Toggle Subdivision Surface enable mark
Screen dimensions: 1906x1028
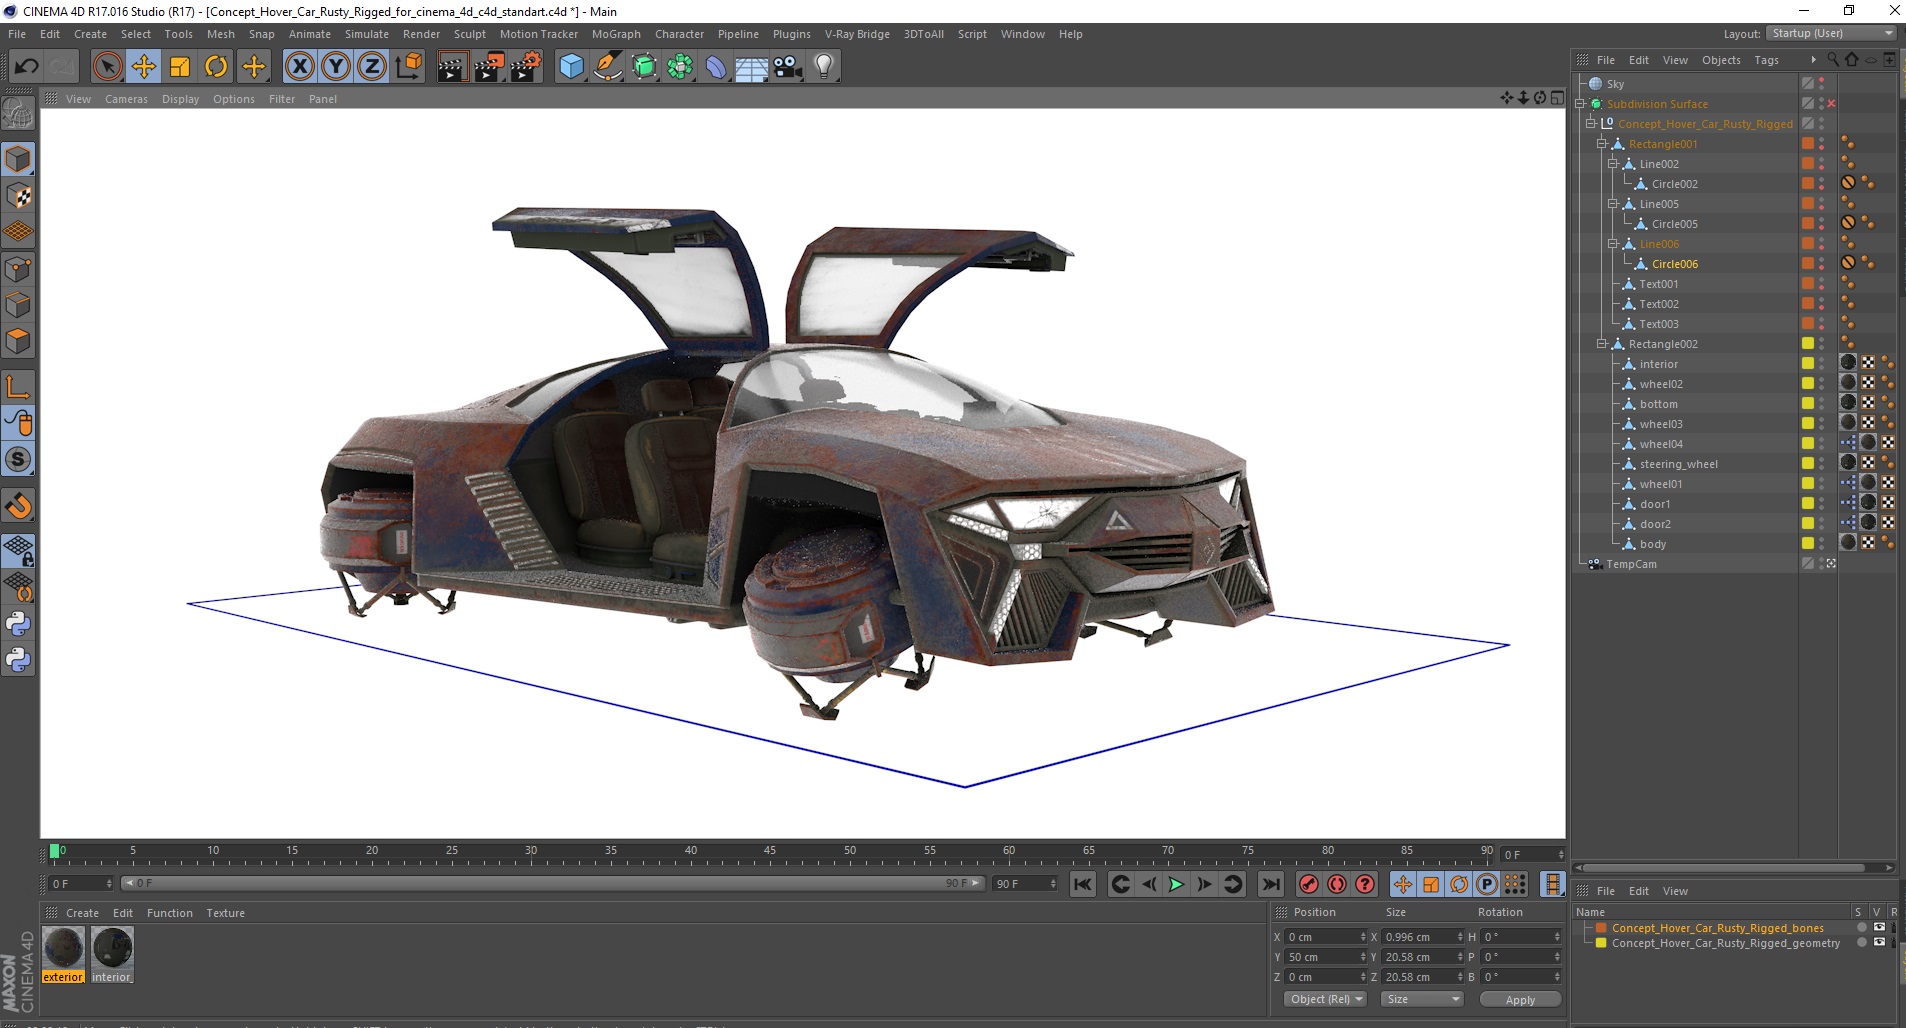pyautogui.click(x=1832, y=104)
